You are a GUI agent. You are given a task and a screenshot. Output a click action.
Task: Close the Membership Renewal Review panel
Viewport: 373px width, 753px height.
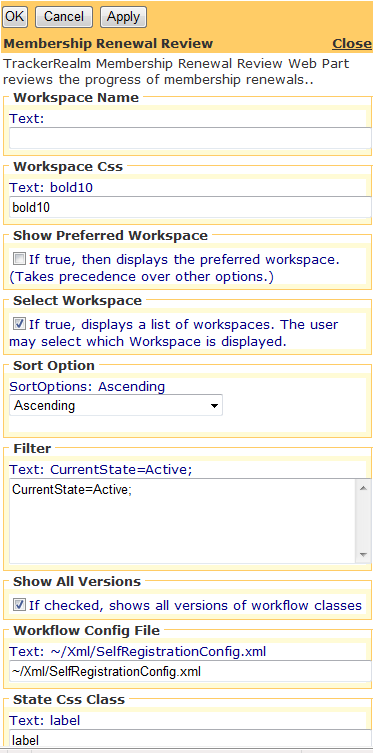tap(352, 44)
